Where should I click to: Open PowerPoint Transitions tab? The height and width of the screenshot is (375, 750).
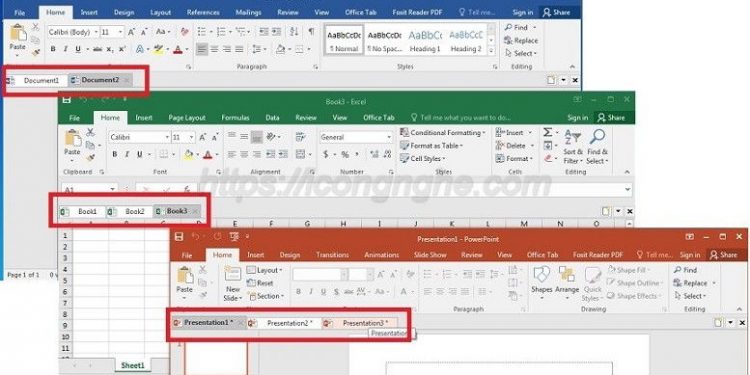tap(332, 255)
